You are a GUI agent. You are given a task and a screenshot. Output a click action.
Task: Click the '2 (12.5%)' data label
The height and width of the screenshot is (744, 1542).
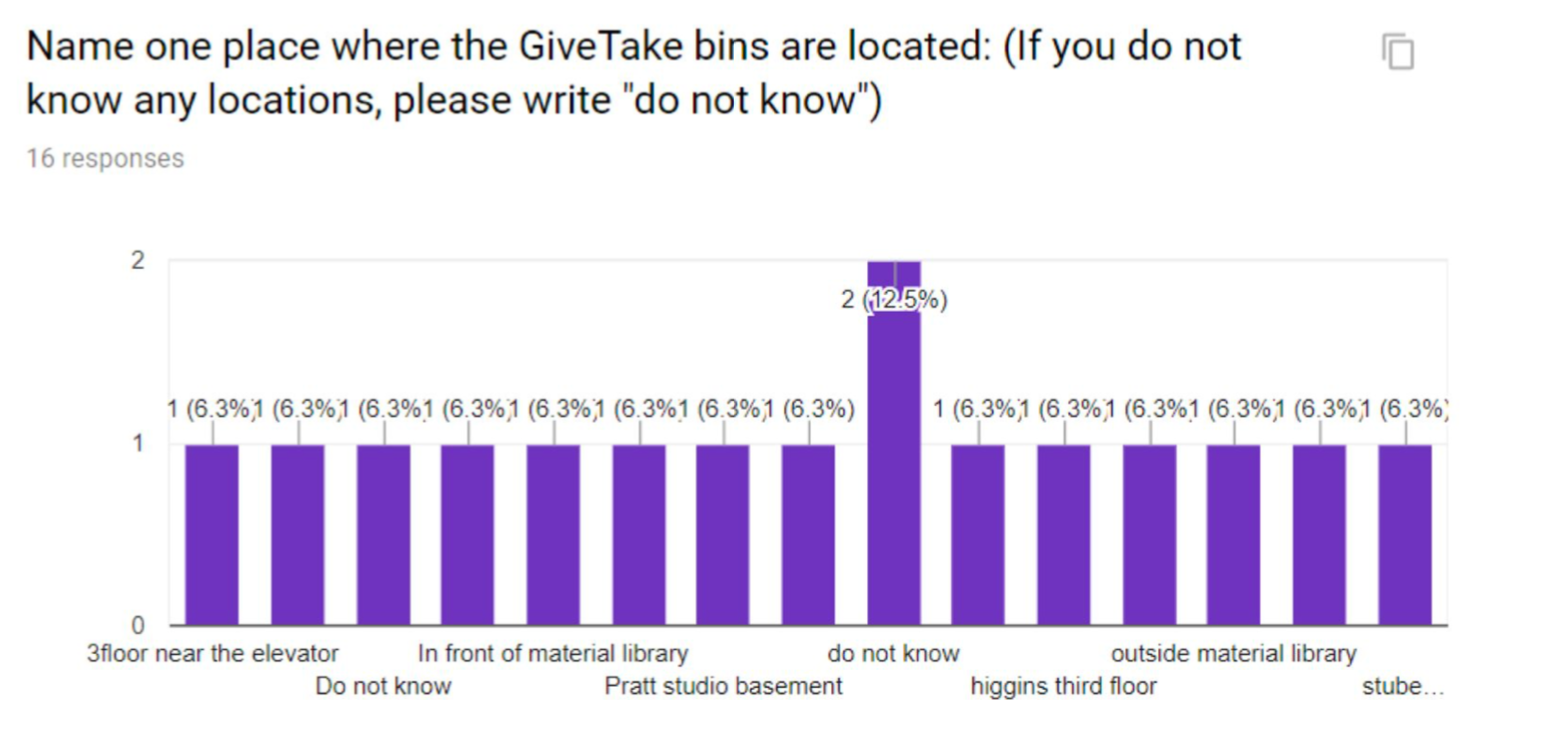point(894,299)
